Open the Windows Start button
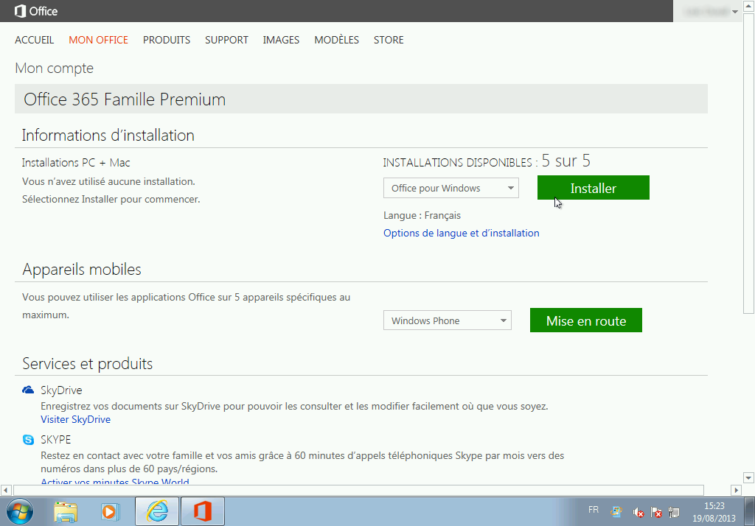Screen dimensions: 755x526 point(20,512)
